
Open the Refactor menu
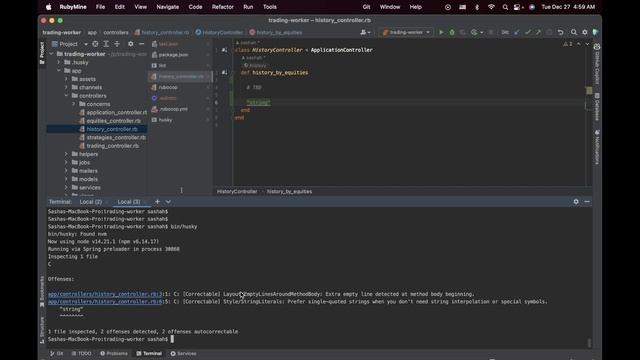222,7
